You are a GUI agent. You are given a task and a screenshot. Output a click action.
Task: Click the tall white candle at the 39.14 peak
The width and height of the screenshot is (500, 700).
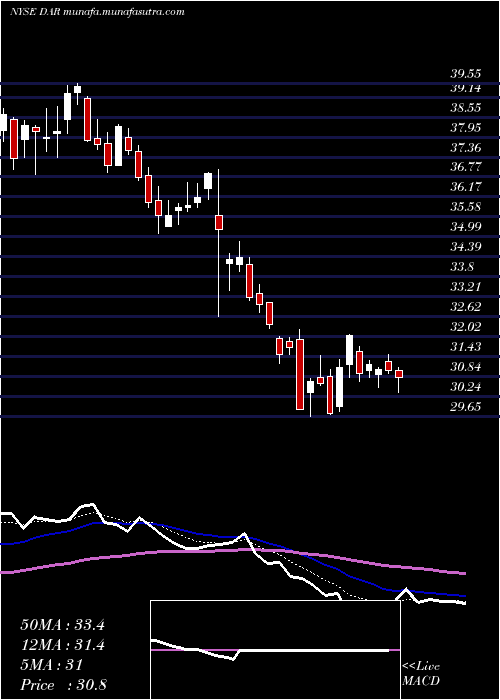pyautogui.click(x=67, y=106)
